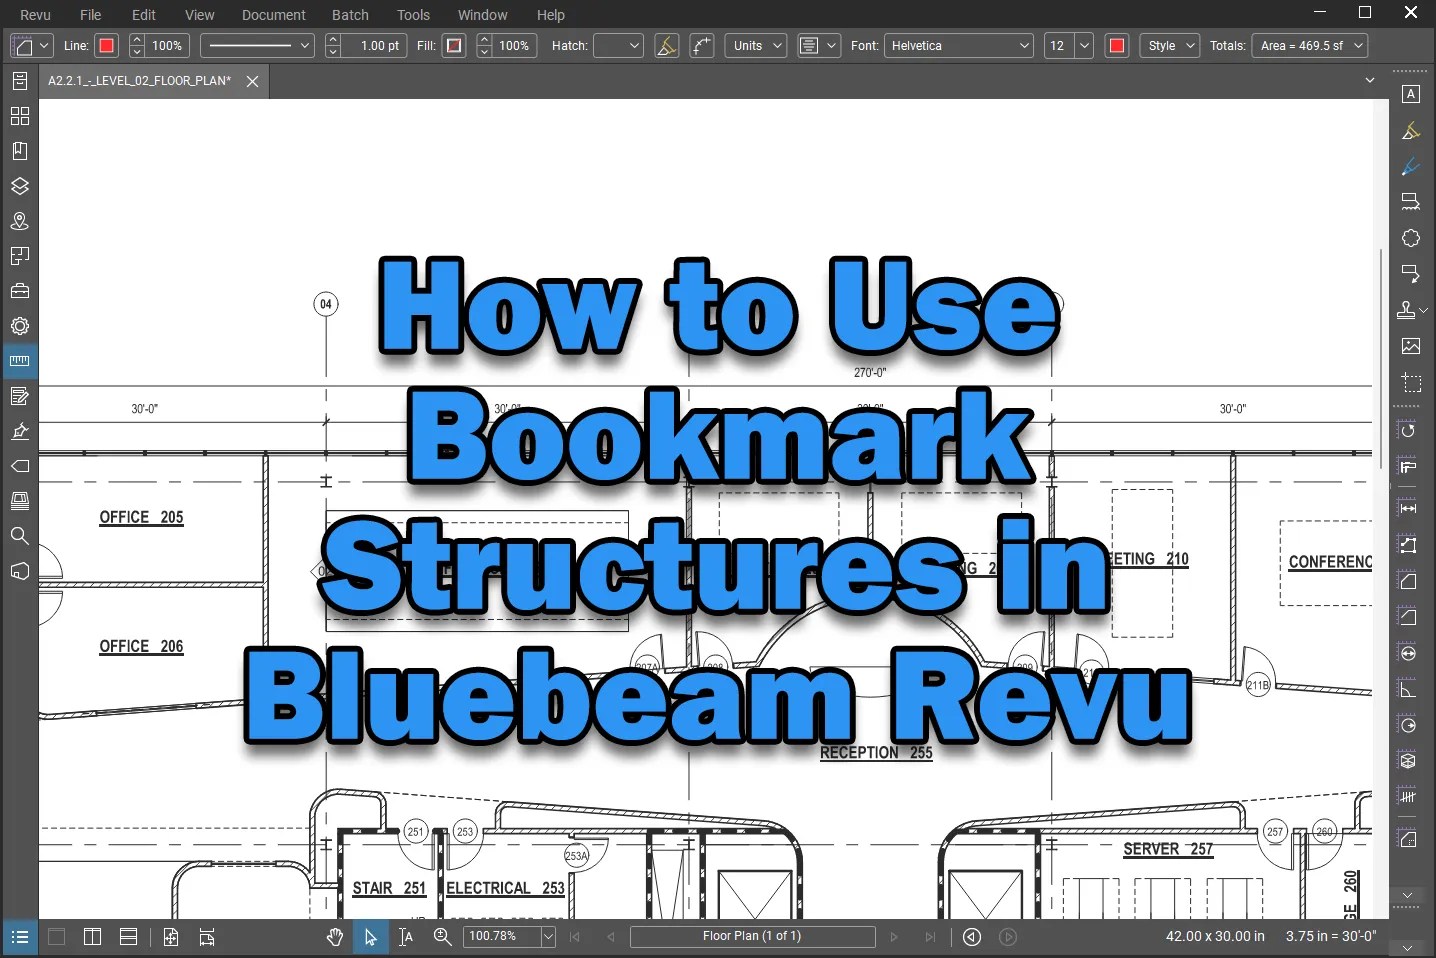1436x958 pixels.
Task: Open the Search panel
Action: (x=20, y=536)
